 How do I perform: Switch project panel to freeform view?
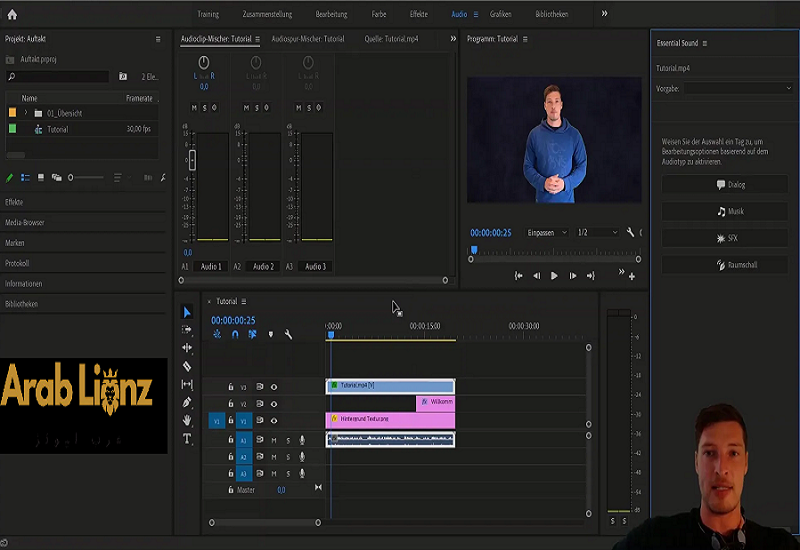coord(57,178)
